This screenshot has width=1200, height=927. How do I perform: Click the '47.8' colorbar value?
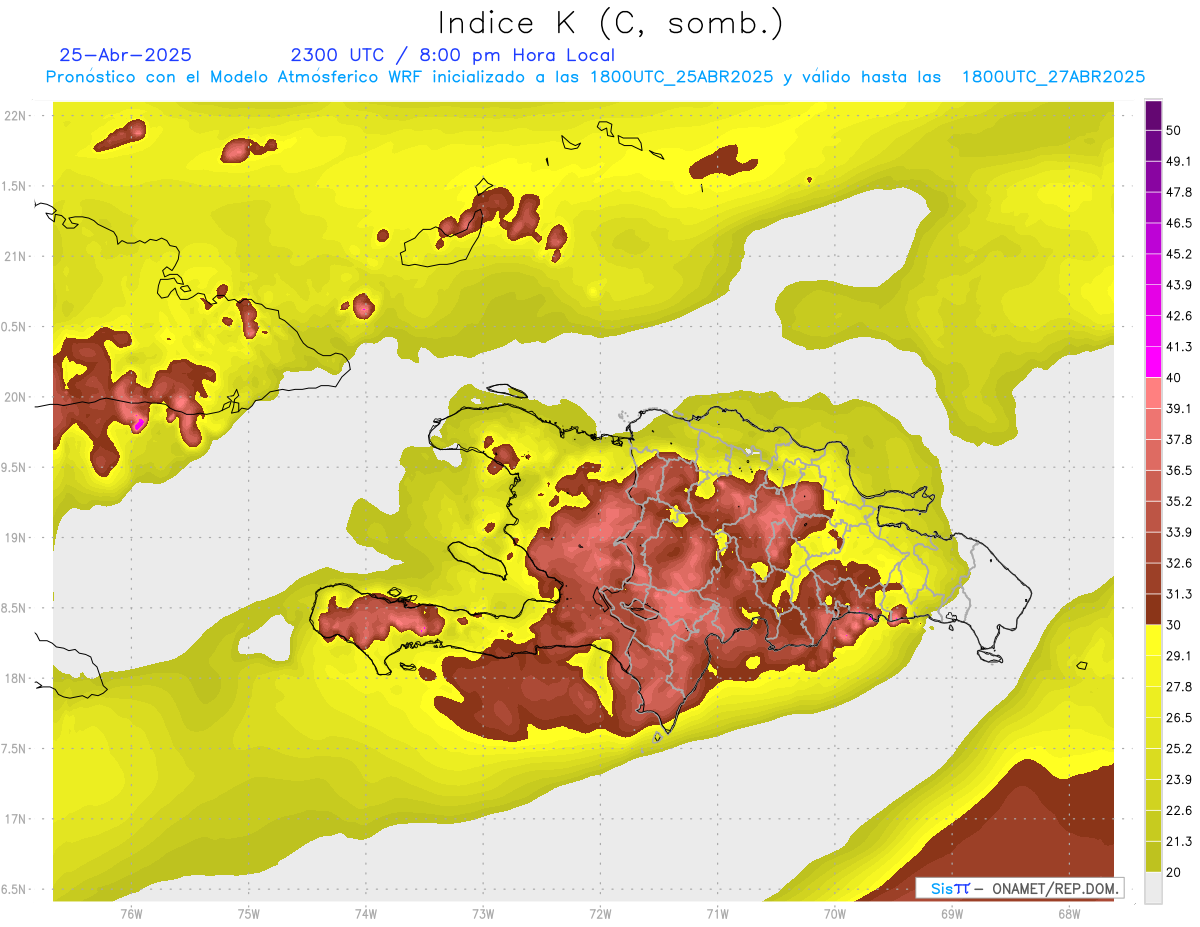[x=1178, y=192]
